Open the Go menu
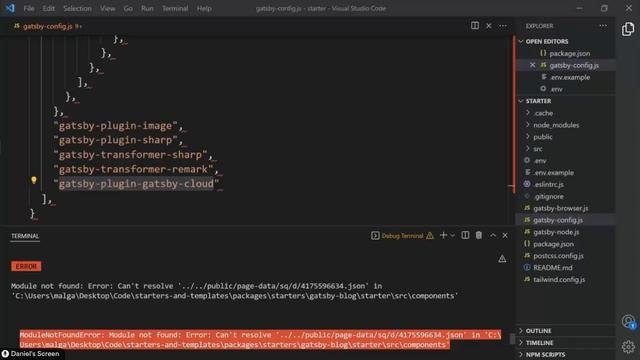Viewport: 640px width, 360px height. pos(128,8)
